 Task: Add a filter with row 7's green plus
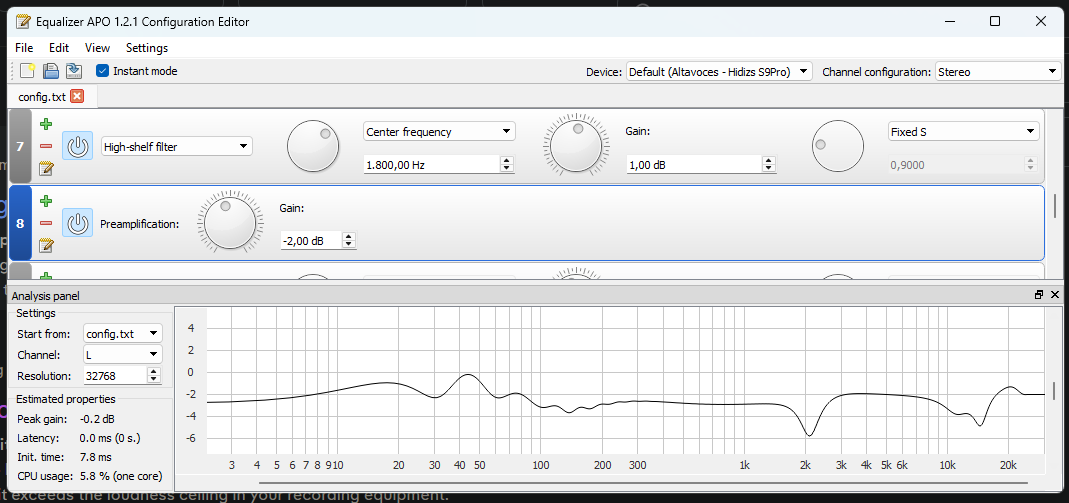pos(46,124)
